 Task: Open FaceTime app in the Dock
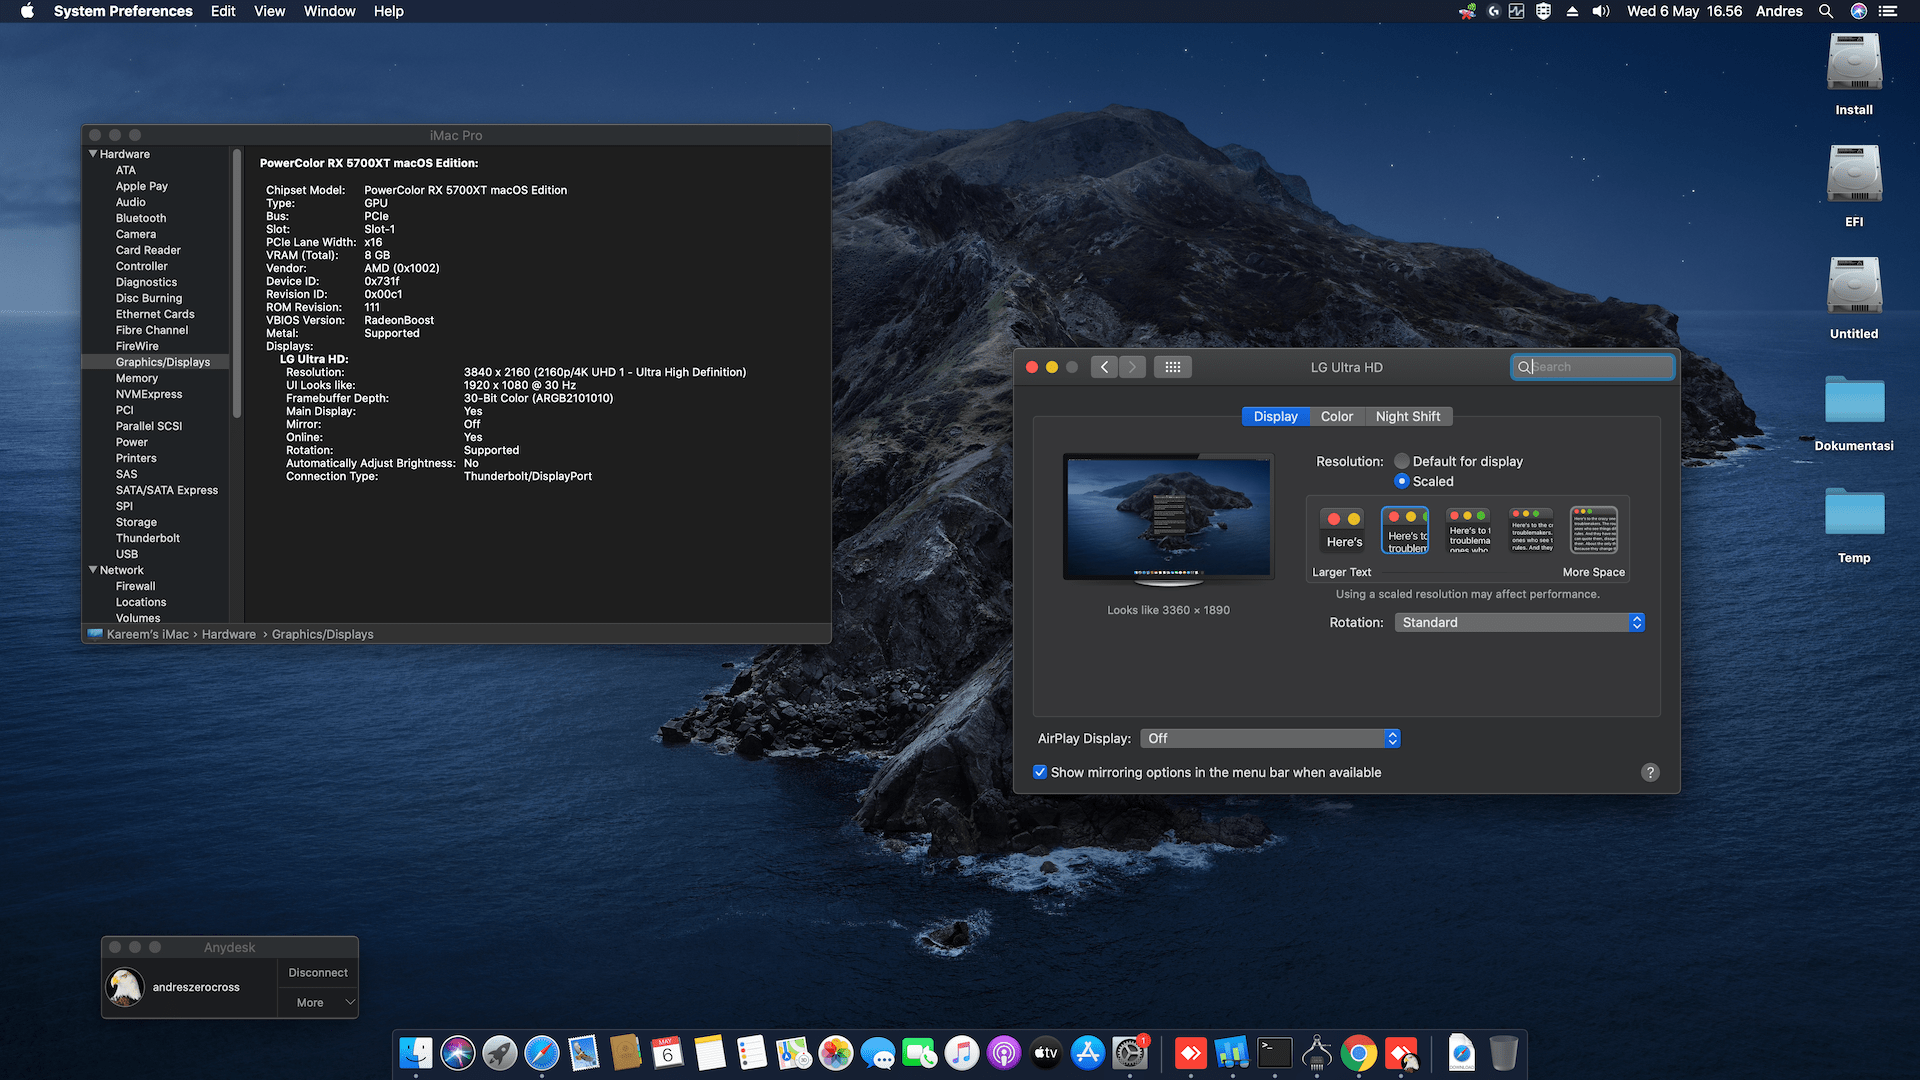[920, 1053]
